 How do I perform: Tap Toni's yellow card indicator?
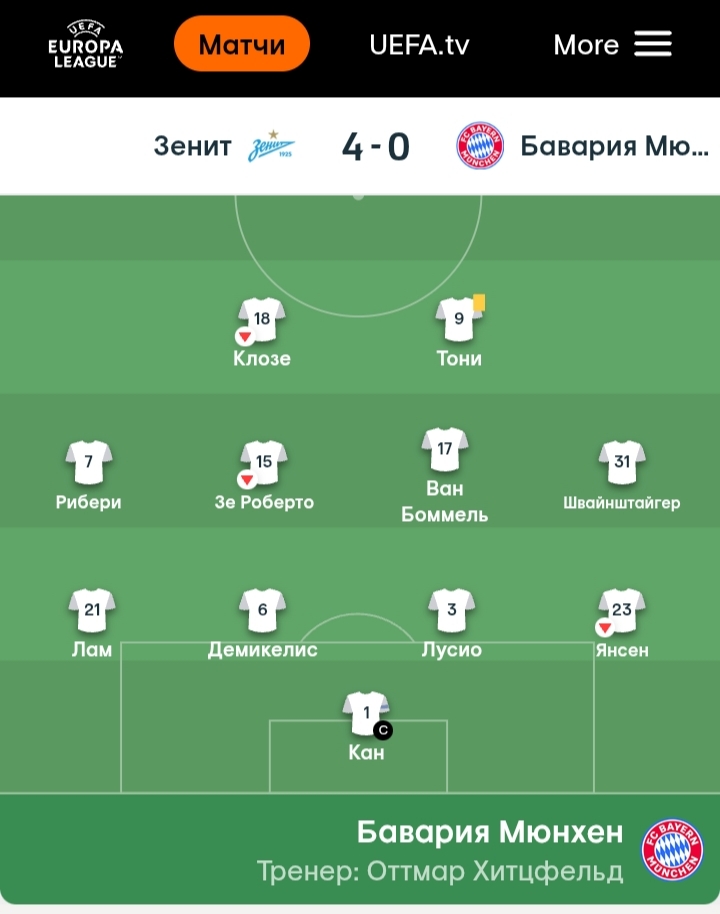(x=479, y=303)
